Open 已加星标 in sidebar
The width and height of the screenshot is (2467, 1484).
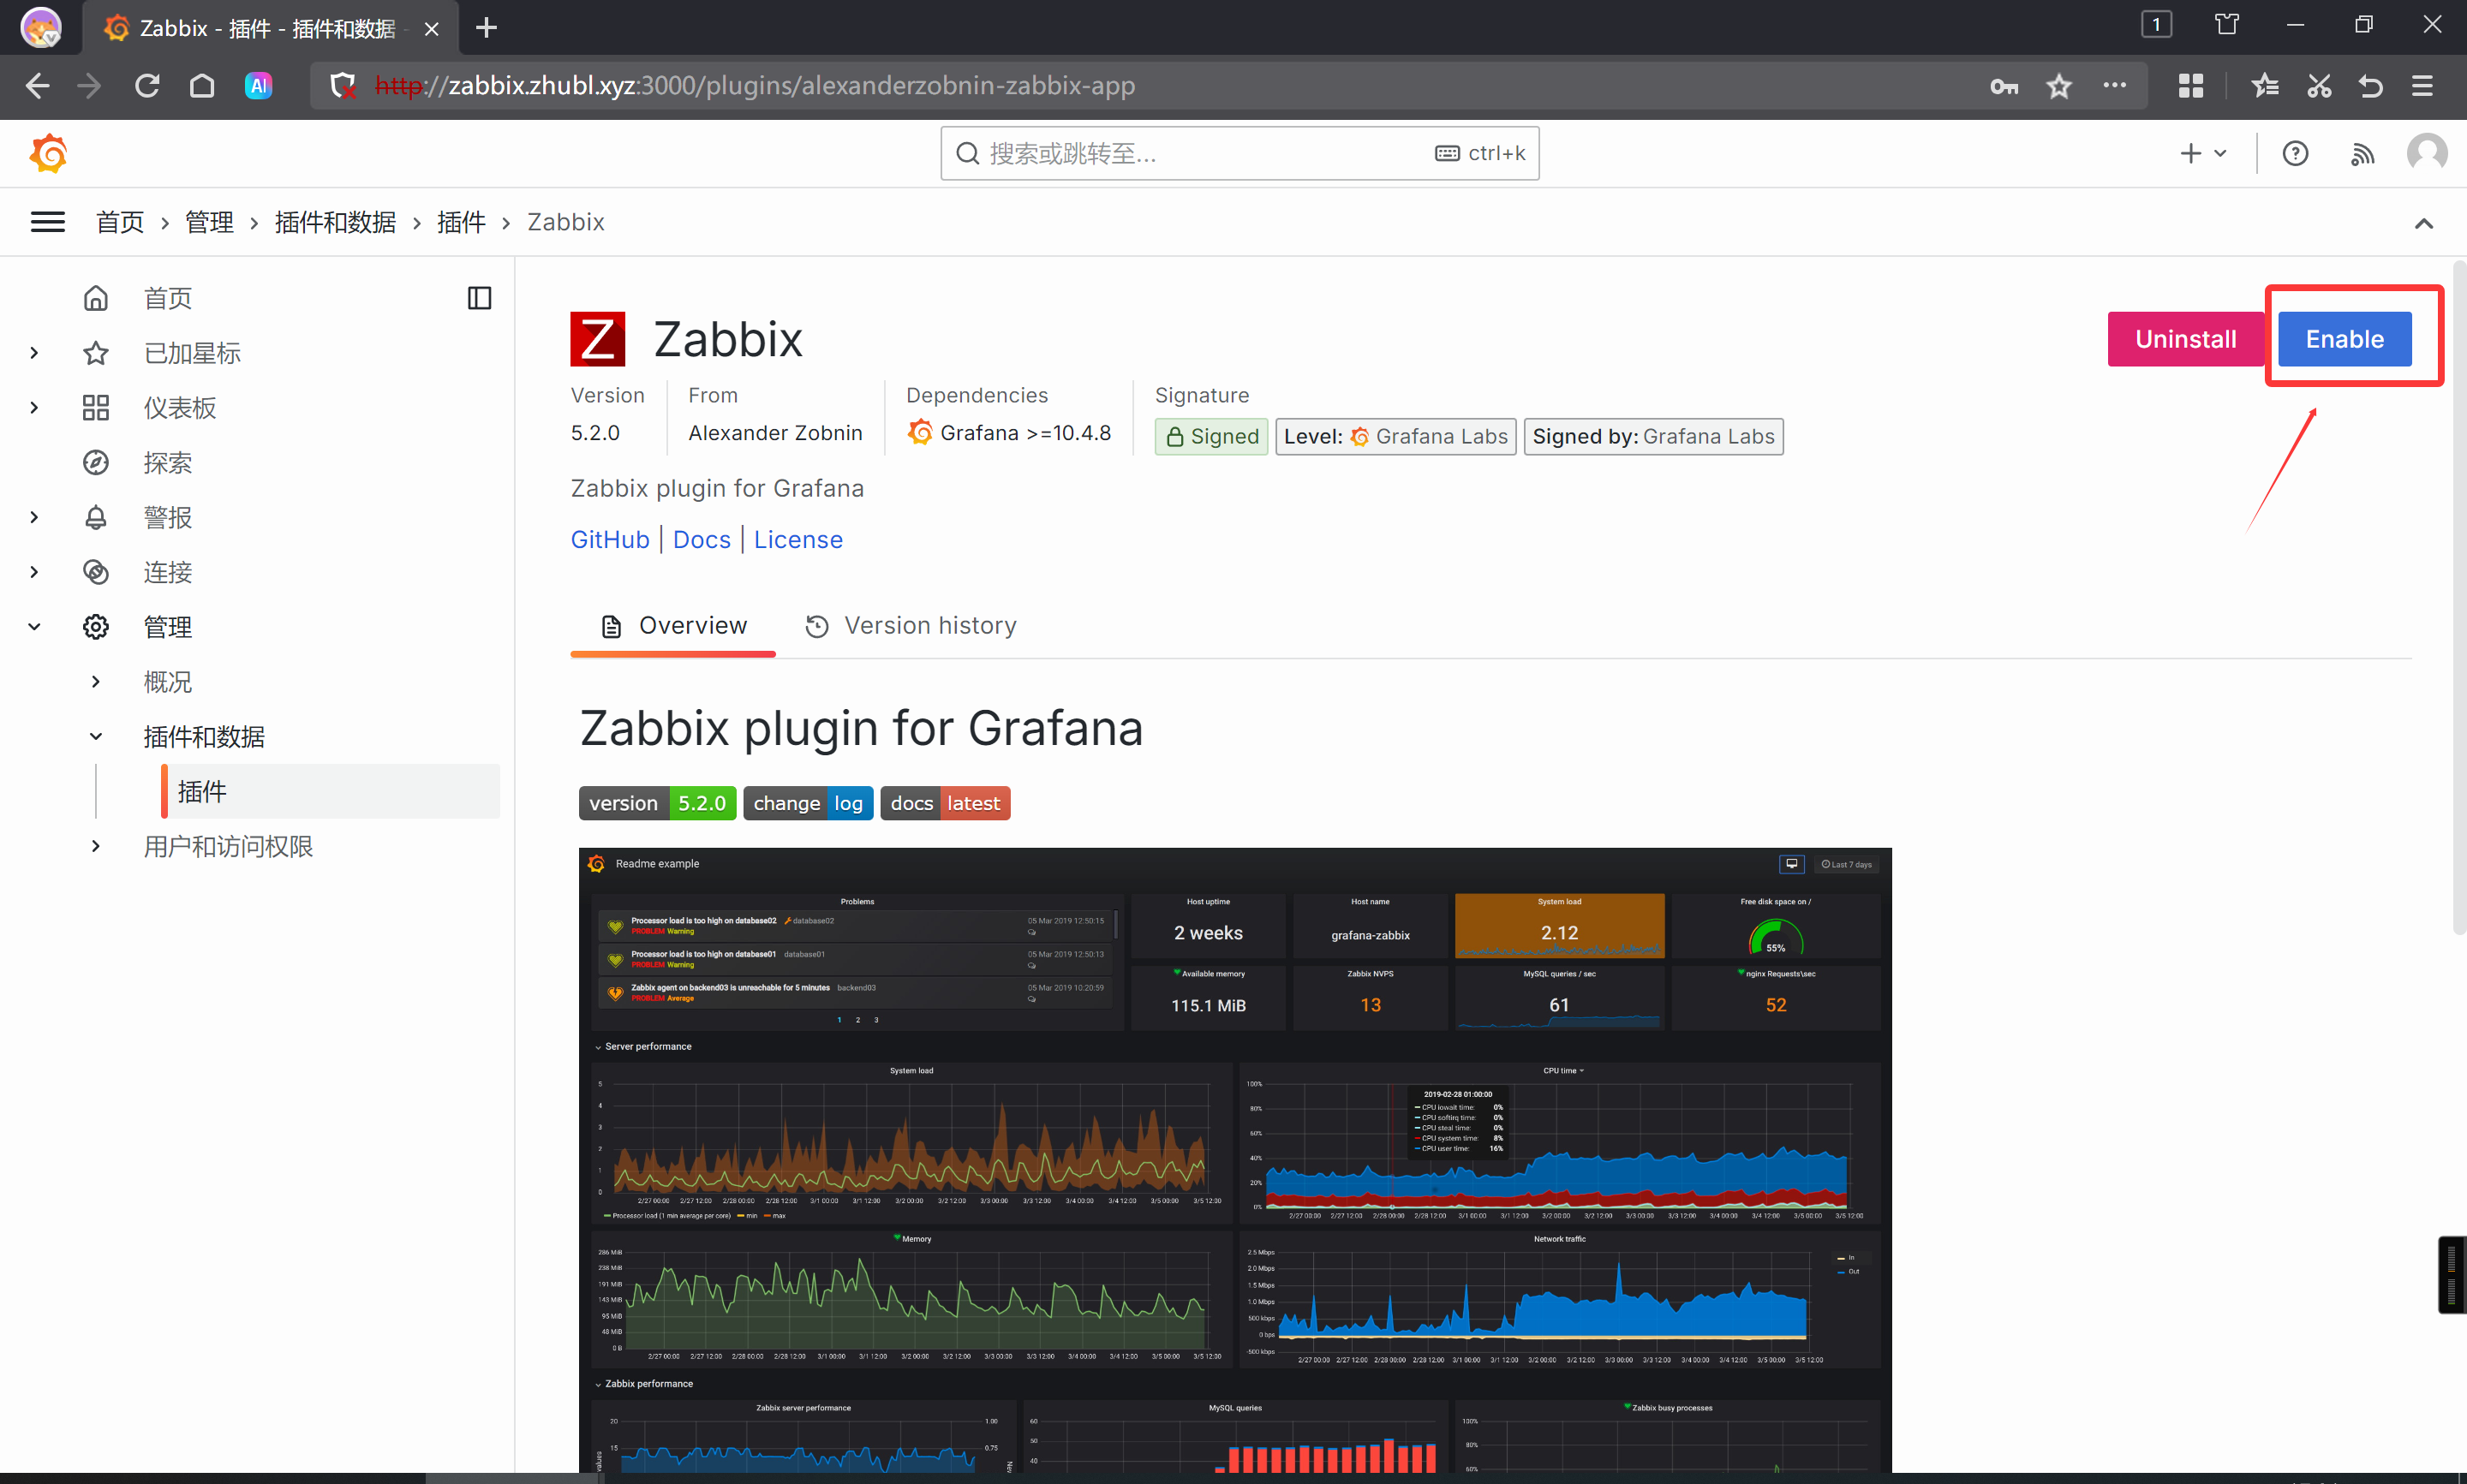click(192, 353)
